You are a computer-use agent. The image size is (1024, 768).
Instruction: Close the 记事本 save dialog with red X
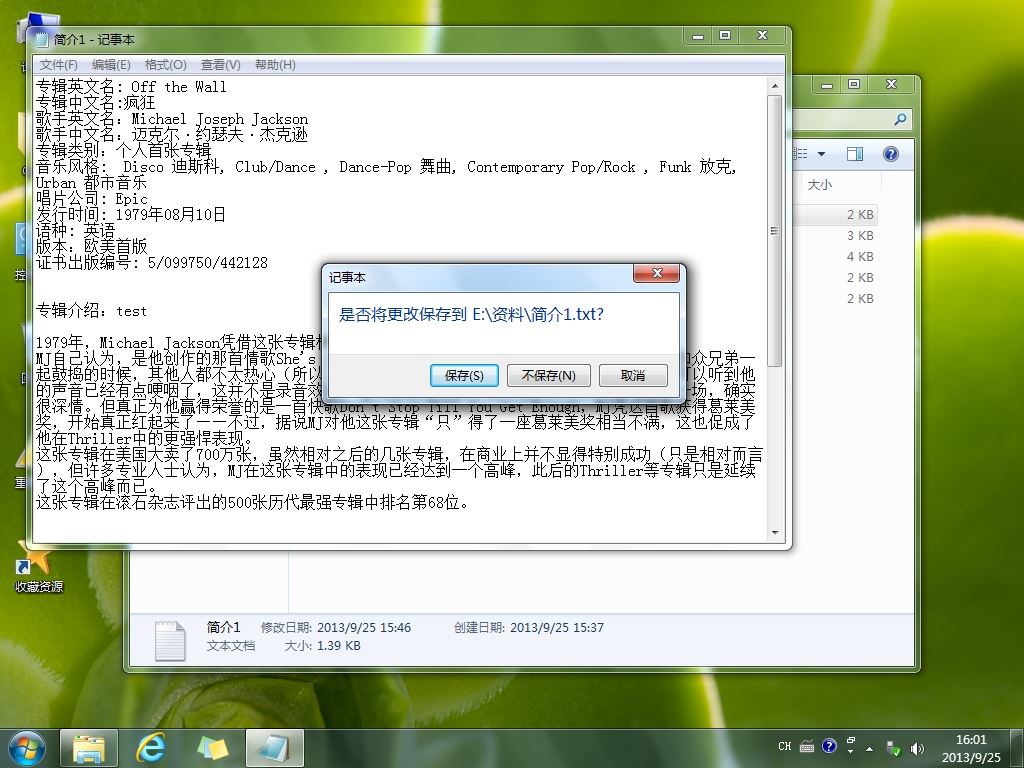click(658, 273)
